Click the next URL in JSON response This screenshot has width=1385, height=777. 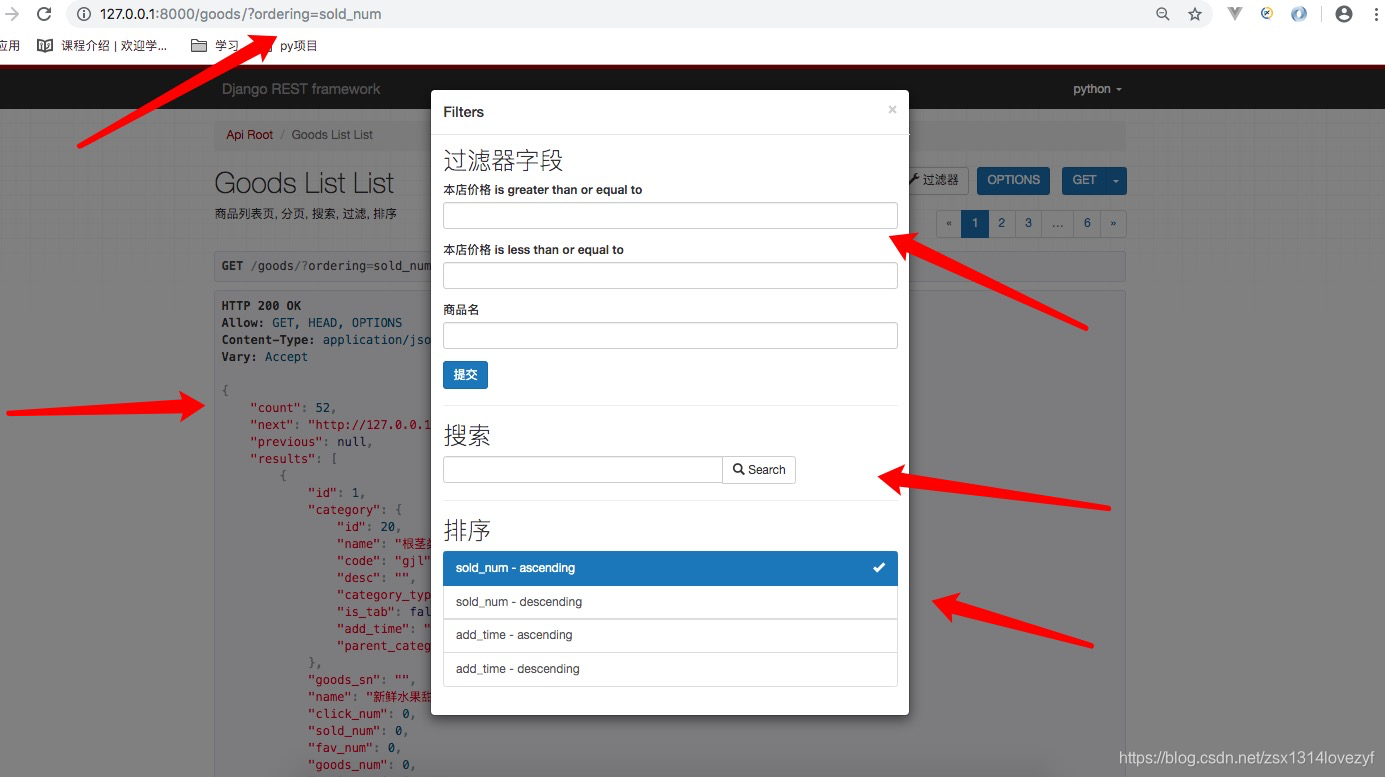point(369,424)
